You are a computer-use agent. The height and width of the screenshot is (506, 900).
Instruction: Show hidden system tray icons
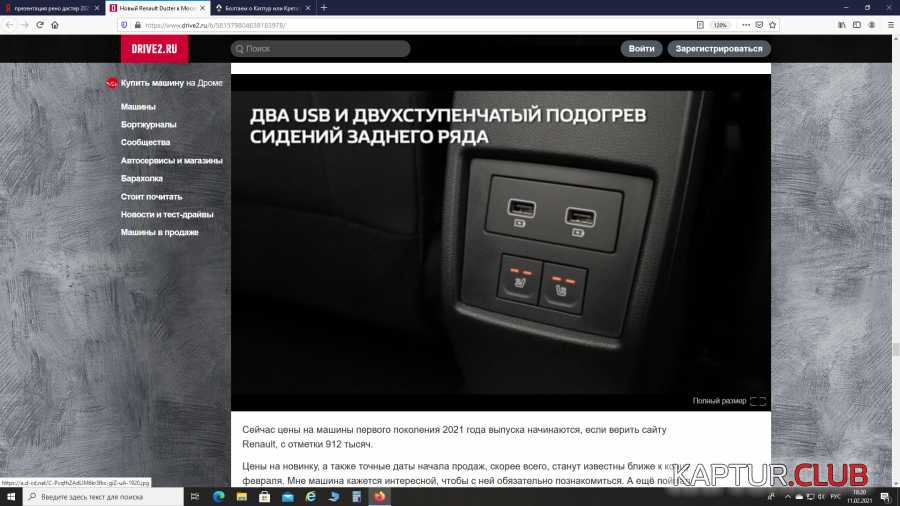click(788, 497)
